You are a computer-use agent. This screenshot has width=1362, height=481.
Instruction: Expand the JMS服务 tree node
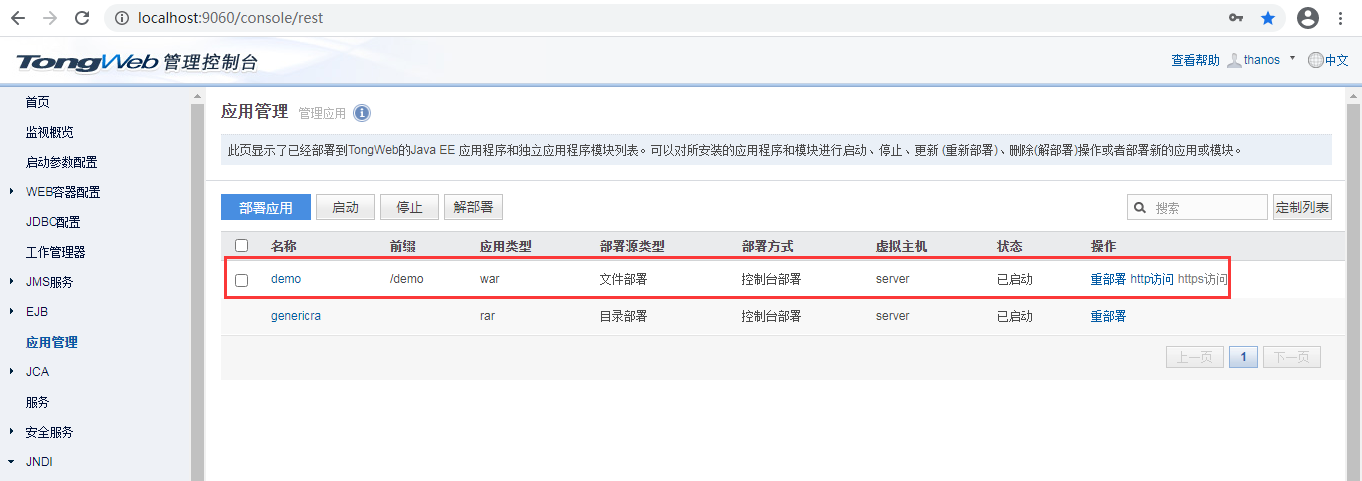pyautogui.click(x=11, y=282)
